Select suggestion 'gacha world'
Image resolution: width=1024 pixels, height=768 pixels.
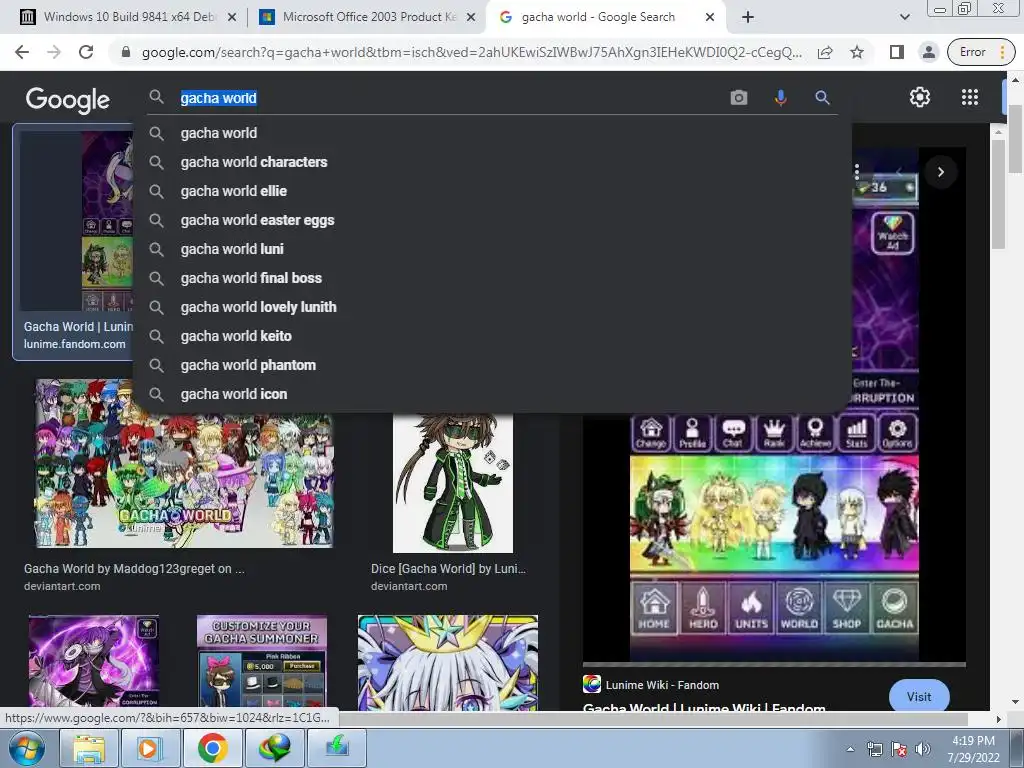click(x=492, y=133)
